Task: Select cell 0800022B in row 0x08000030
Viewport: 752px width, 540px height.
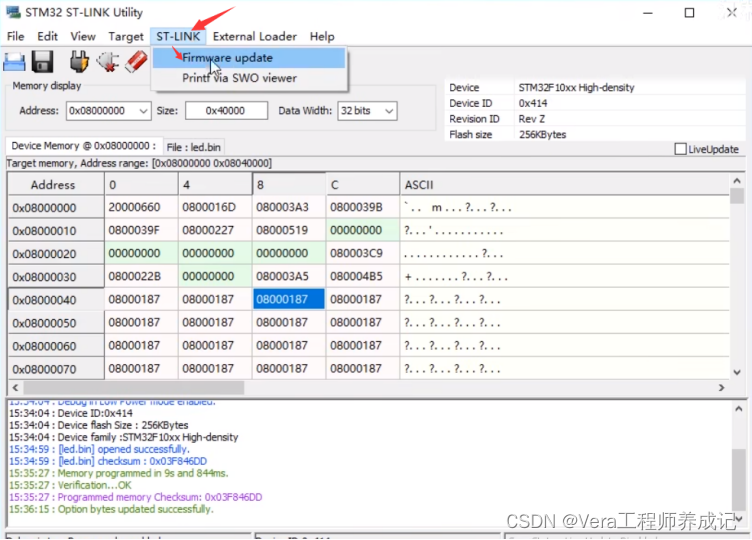Action: (141, 276)
